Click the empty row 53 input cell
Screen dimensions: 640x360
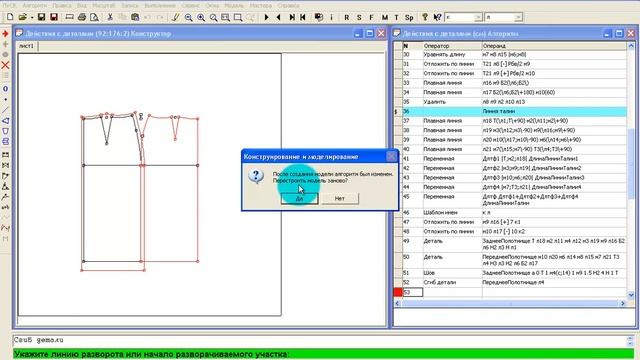[413, 292]
